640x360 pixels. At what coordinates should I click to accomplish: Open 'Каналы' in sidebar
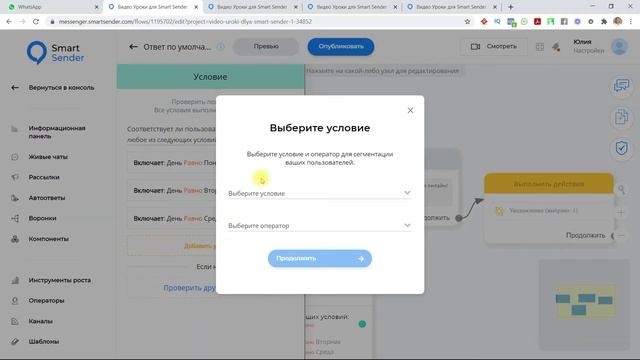point(40,321)
